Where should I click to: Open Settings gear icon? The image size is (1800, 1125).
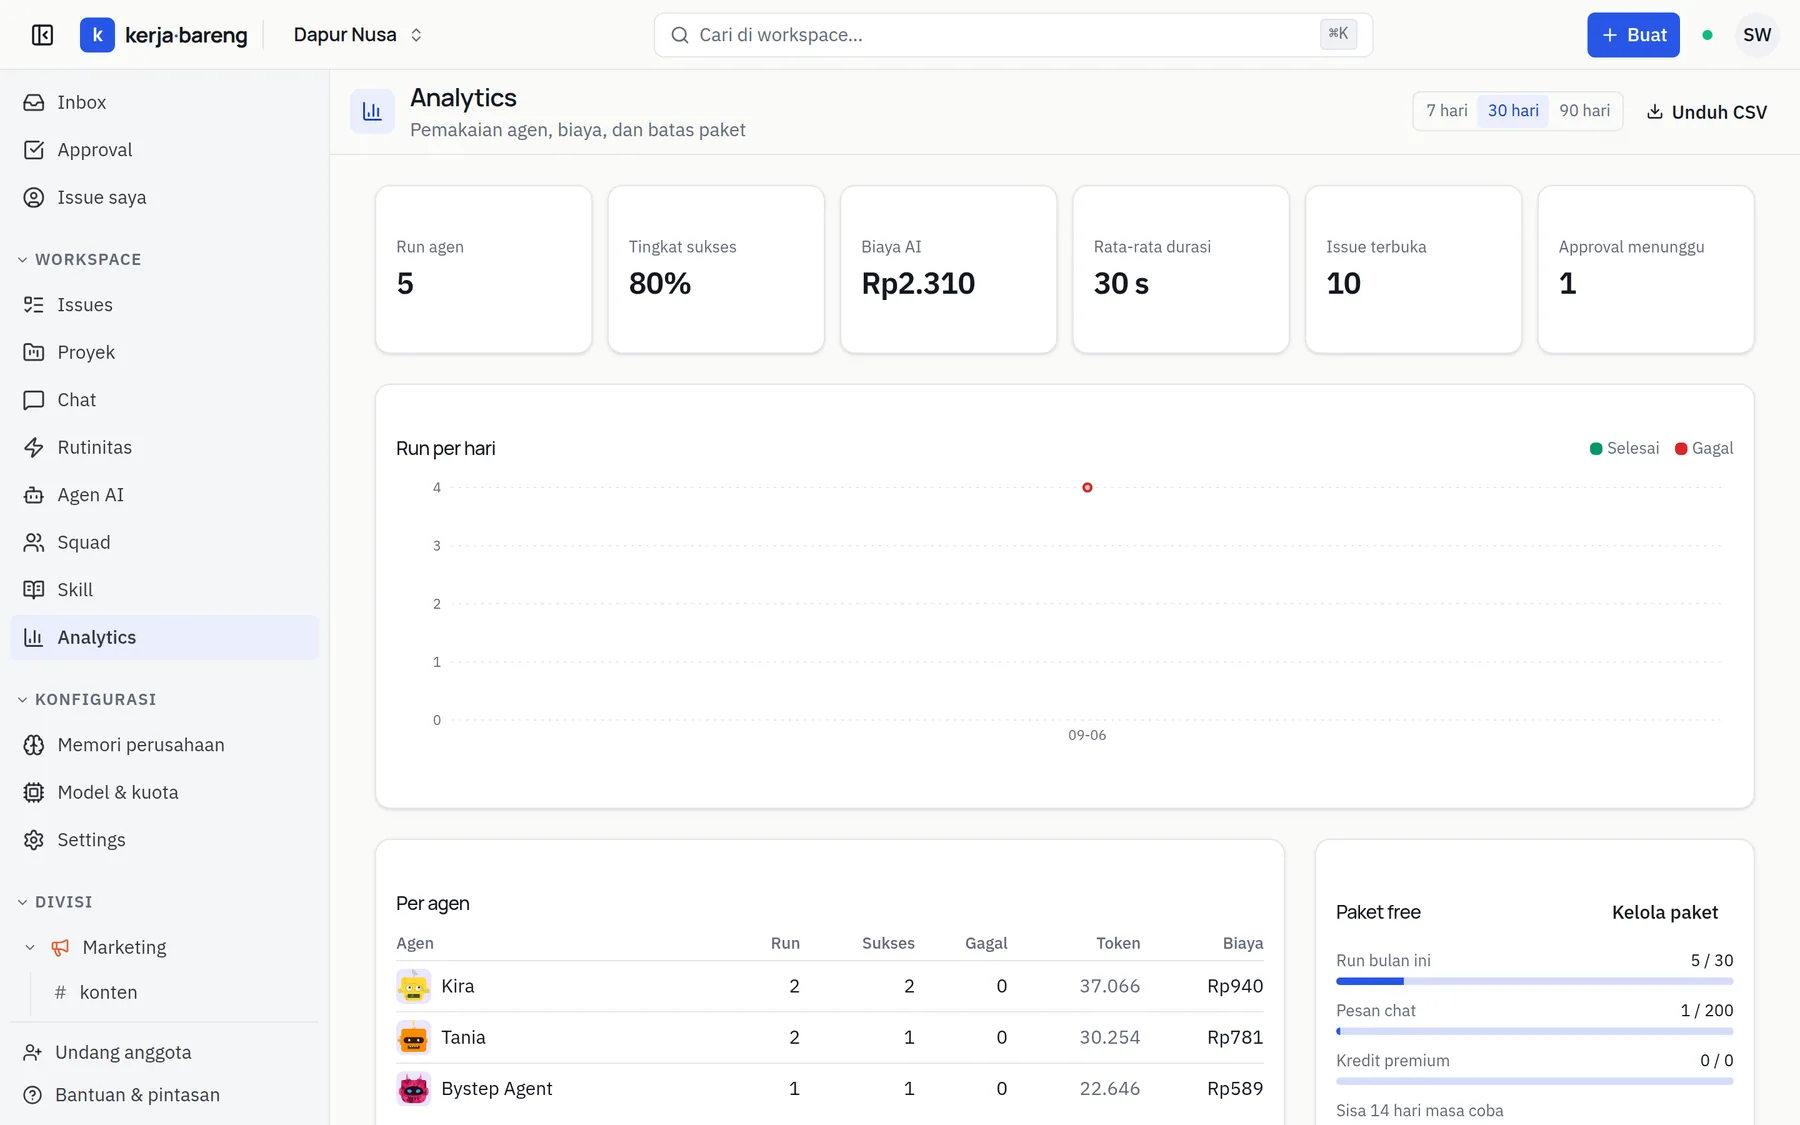[x=34, y=840]
